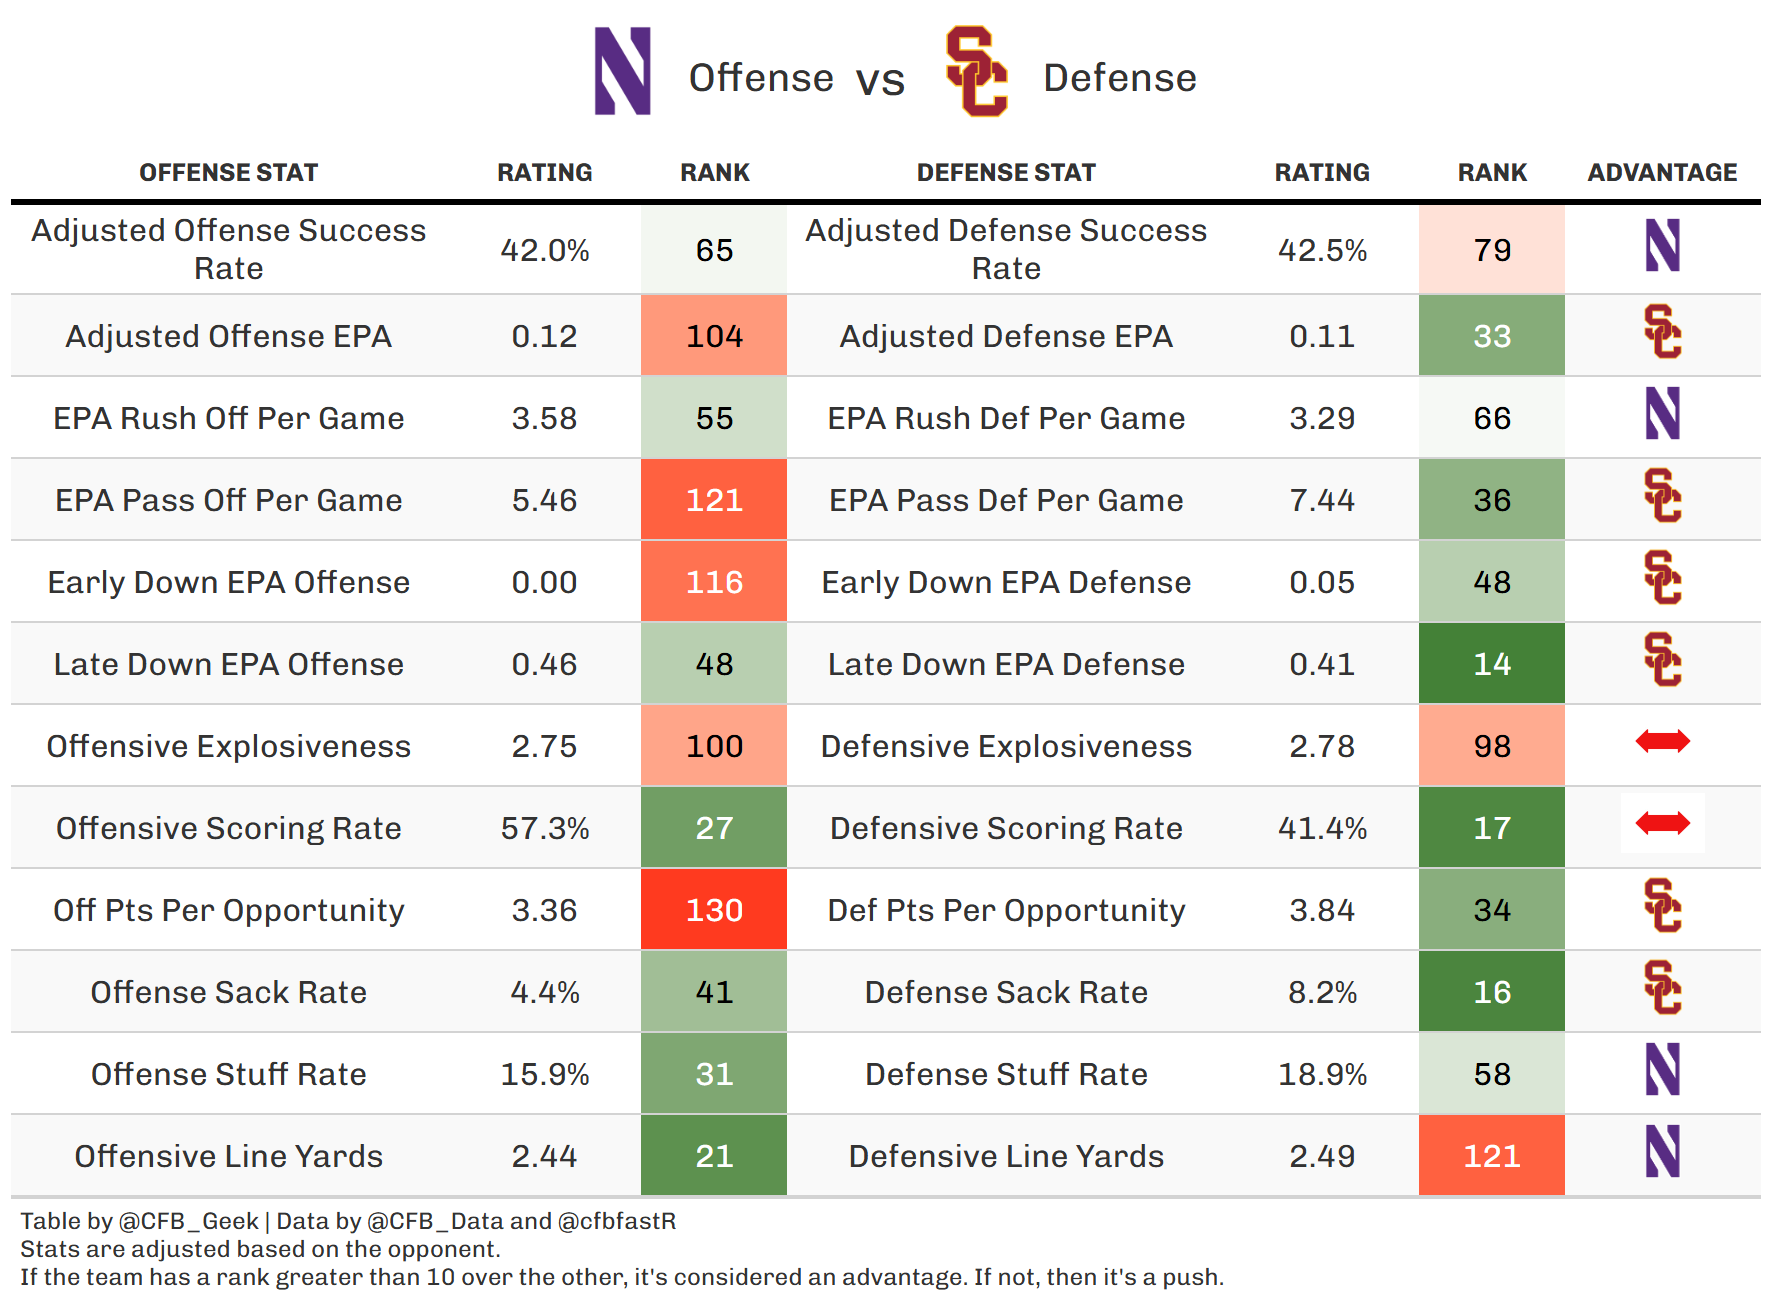Viewport: 1770px width, 1312px height.
Task: Click the USC logo in the title
Action: tap(976, 71)
